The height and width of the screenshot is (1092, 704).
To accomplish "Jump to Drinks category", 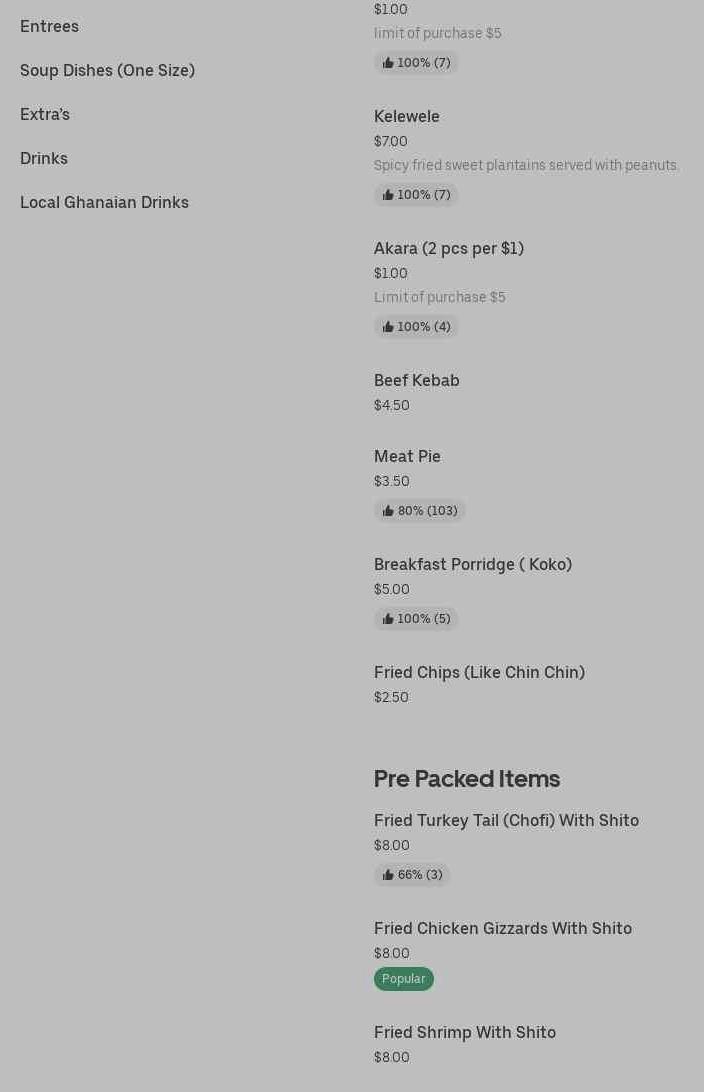I will 44,158.
